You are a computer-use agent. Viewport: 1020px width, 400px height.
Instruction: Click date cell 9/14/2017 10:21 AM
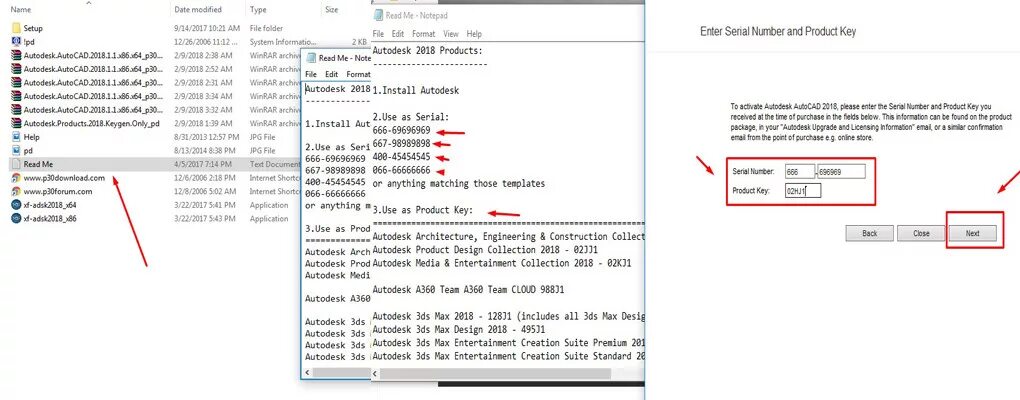[207, 28]
